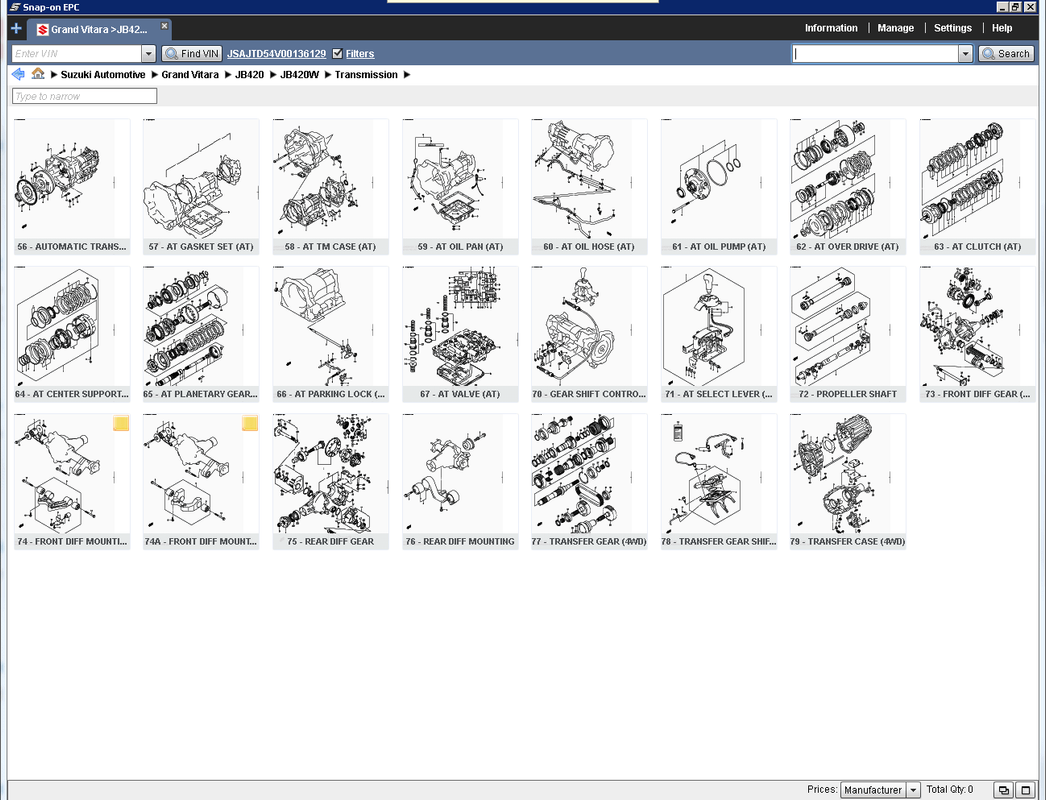Expand the VIN history dropdown
Viewport: 1046px width, 800px height.
coord(149,53)
